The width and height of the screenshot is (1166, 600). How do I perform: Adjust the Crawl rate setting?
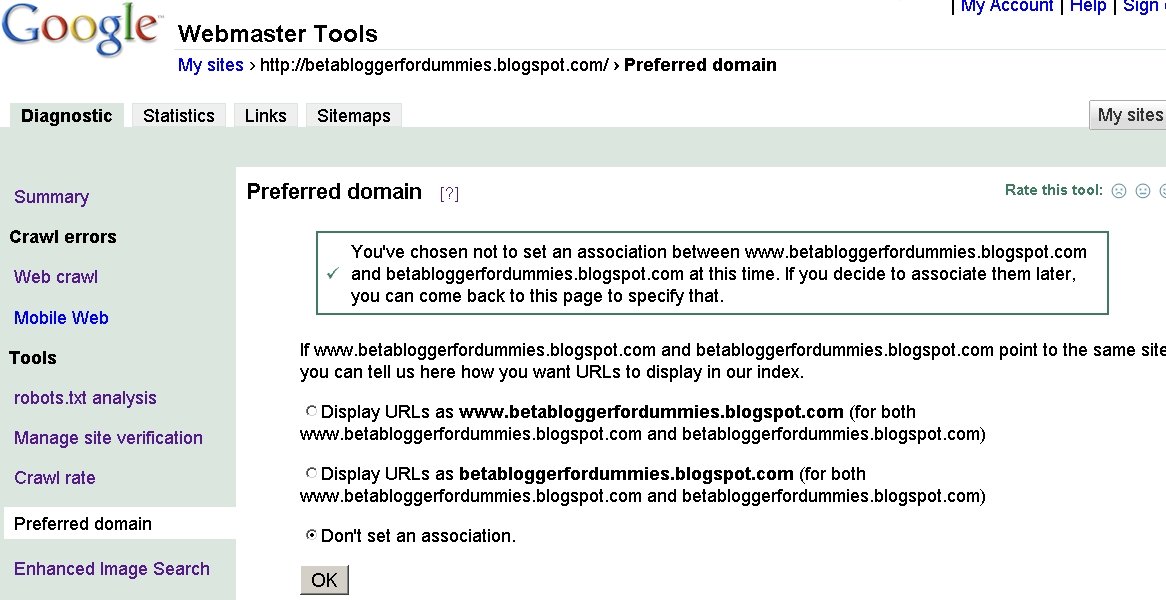[54, 477]
